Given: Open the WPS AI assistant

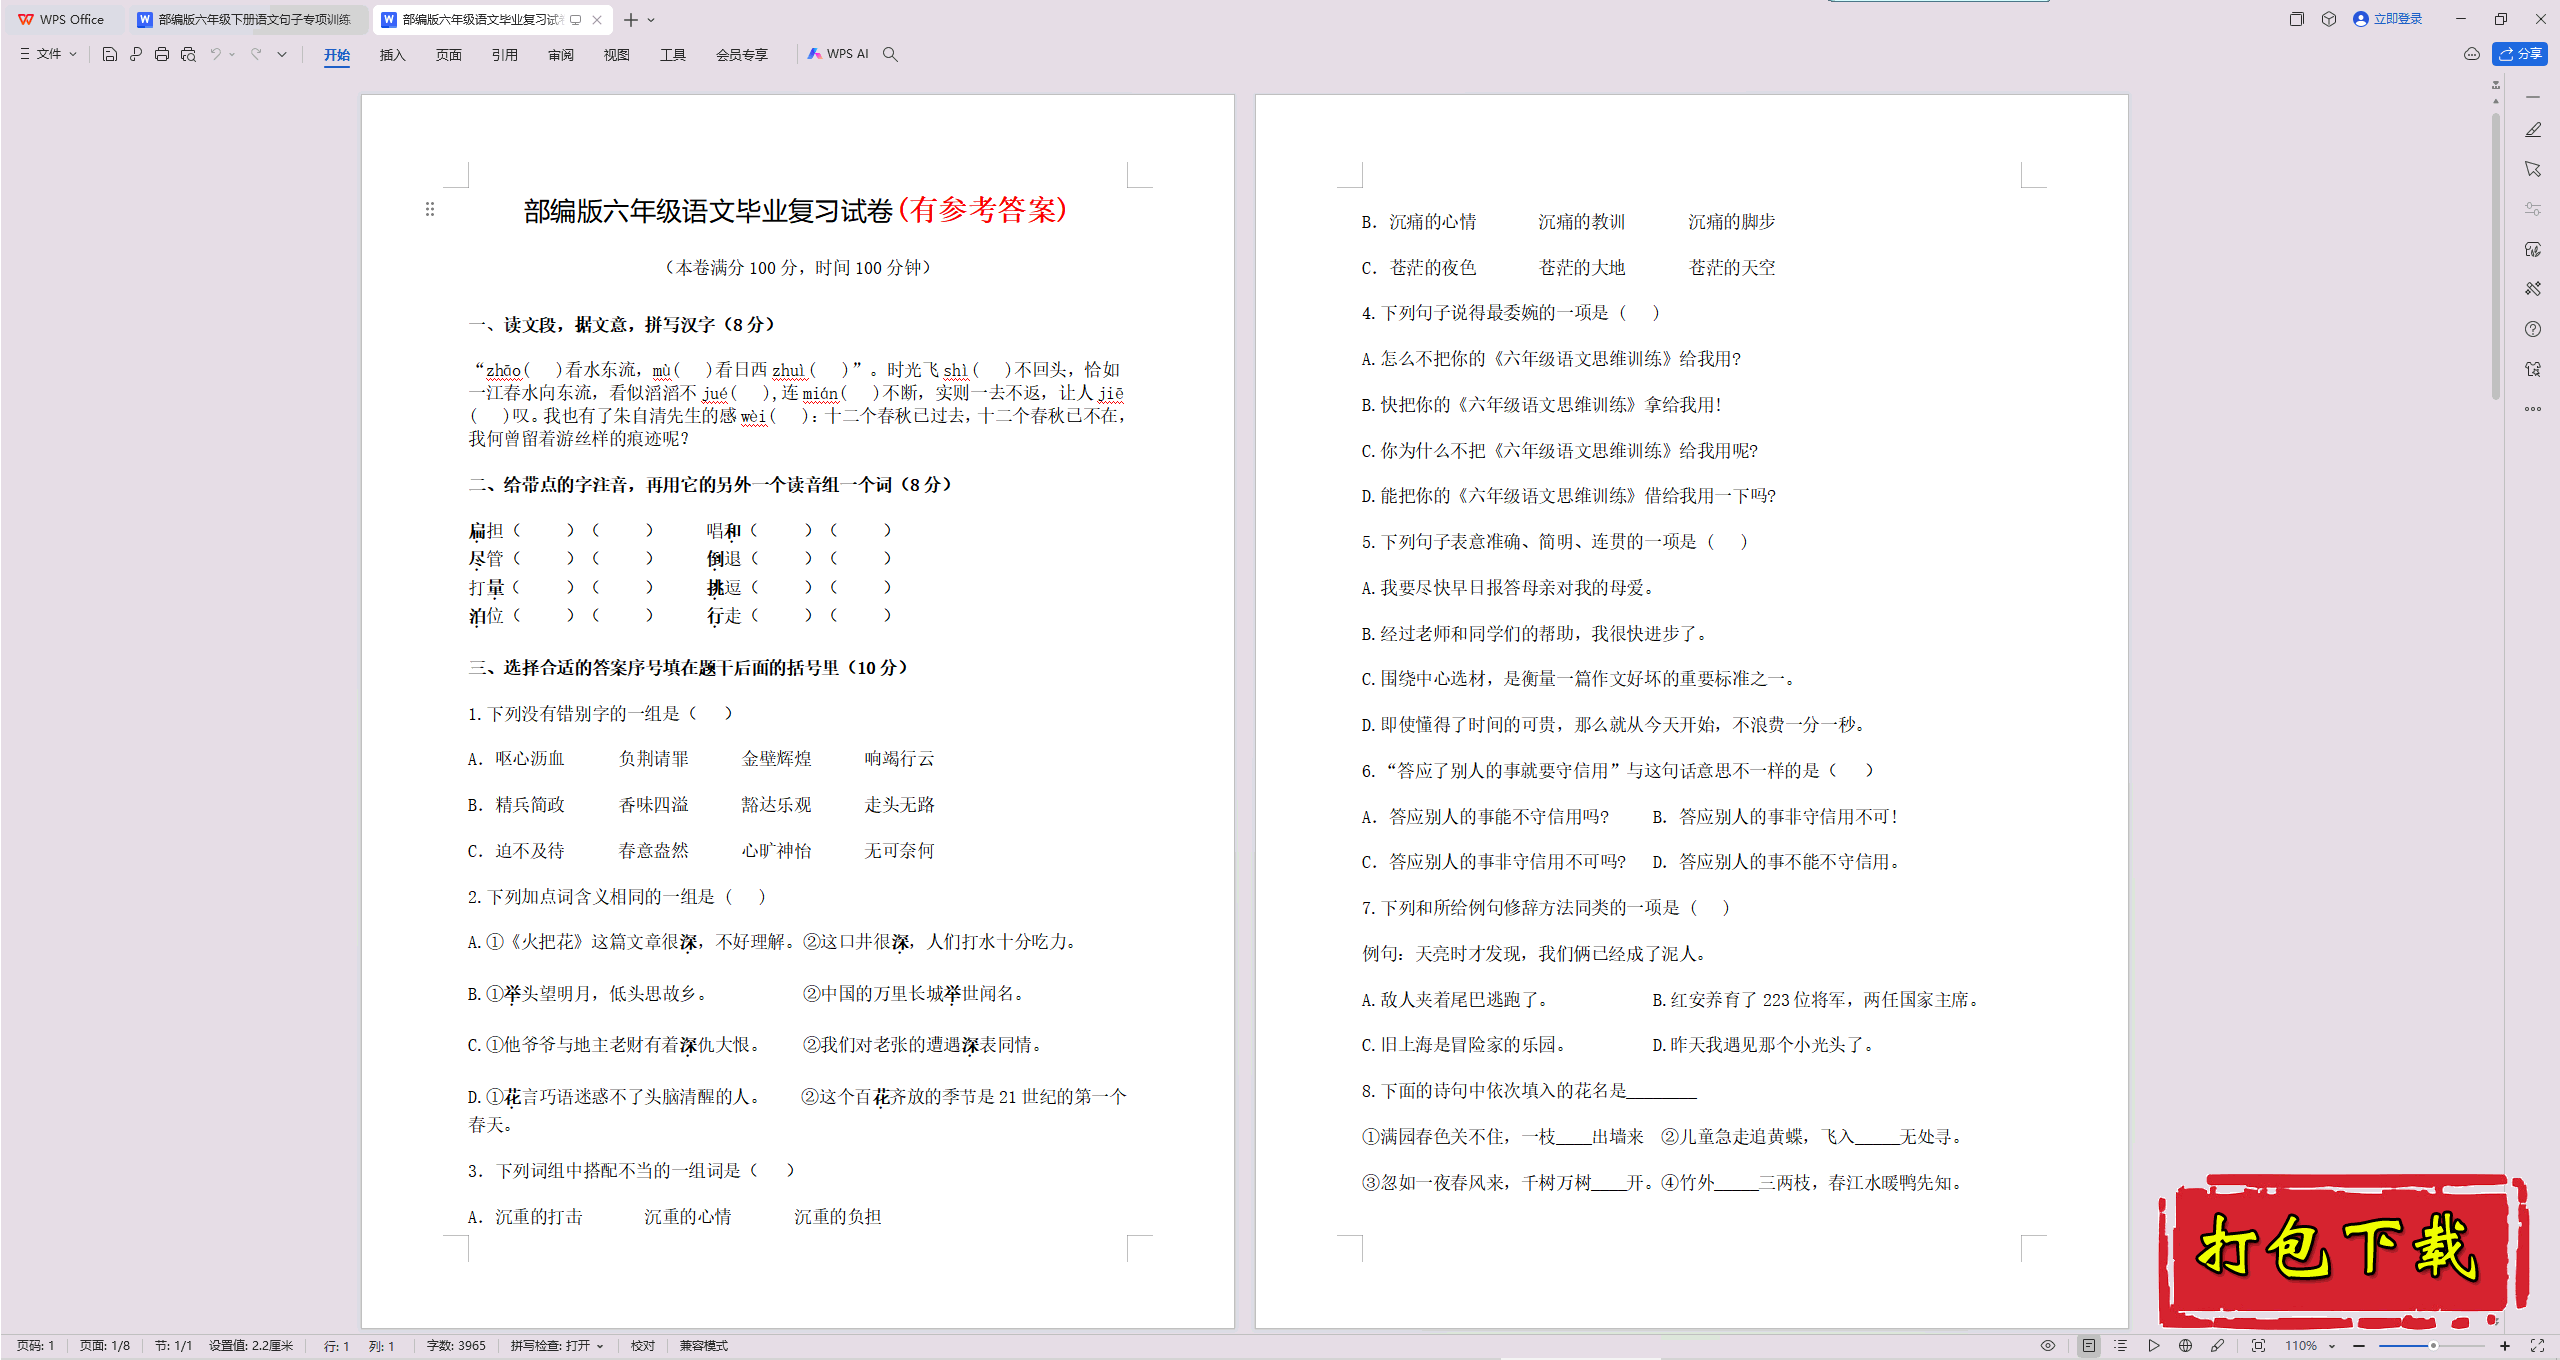Looking at the screenshot, I should click(838, 54).
